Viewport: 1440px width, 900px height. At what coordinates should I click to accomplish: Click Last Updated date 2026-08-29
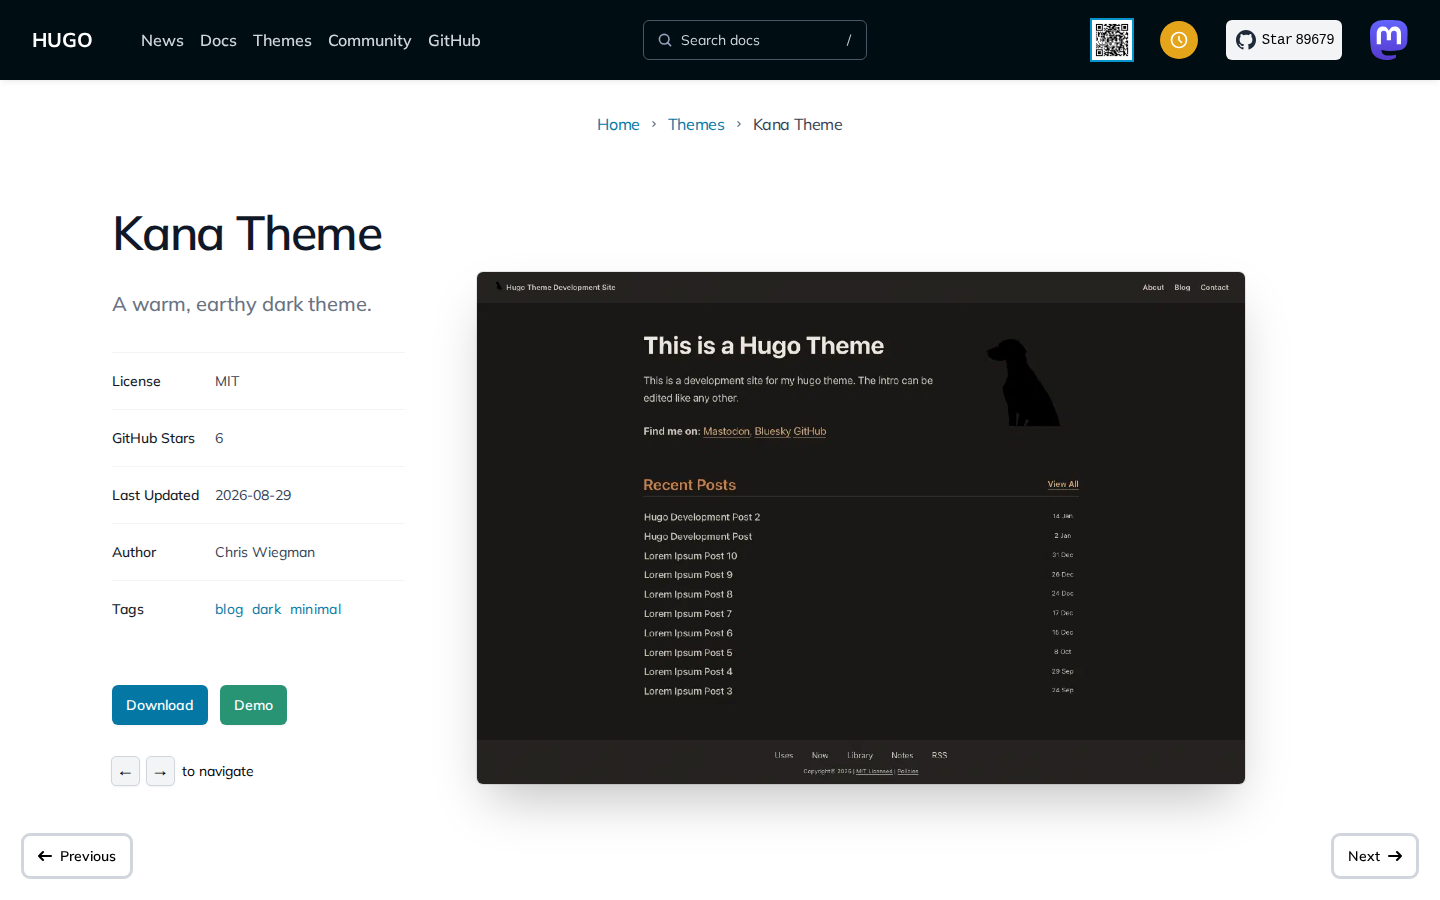tap(253, 495)
